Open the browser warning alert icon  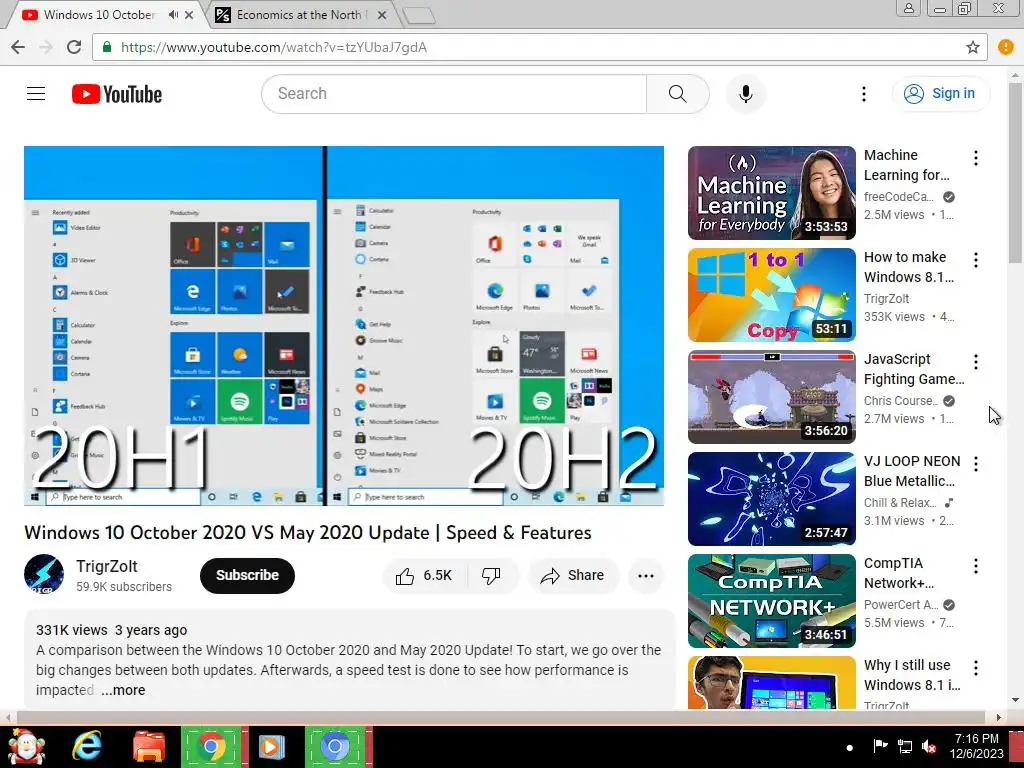(1006, 47)
